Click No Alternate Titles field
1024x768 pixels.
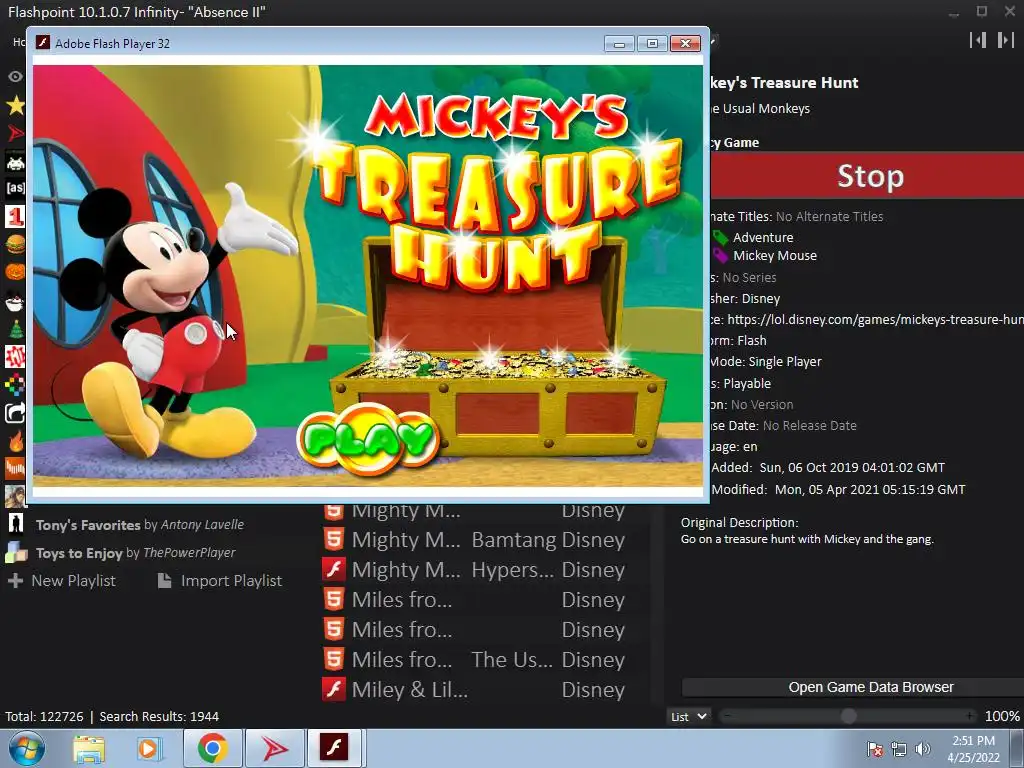click(x=829, y=216)
